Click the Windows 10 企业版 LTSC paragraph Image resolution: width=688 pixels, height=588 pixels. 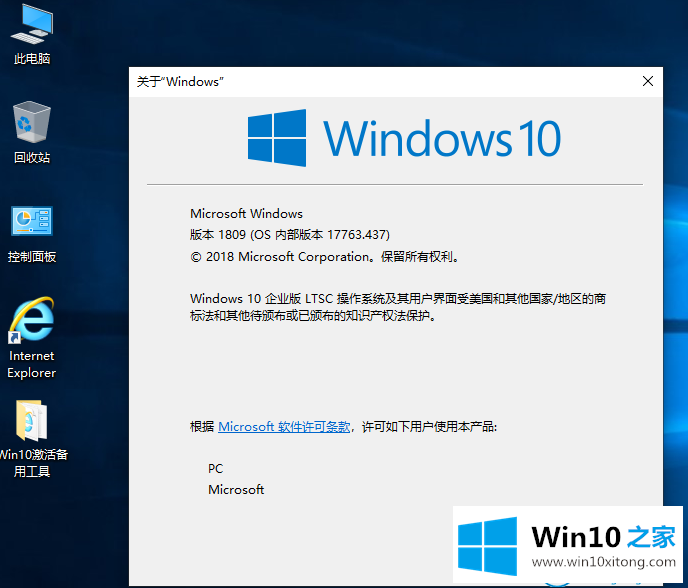click(x=398, y=307)
